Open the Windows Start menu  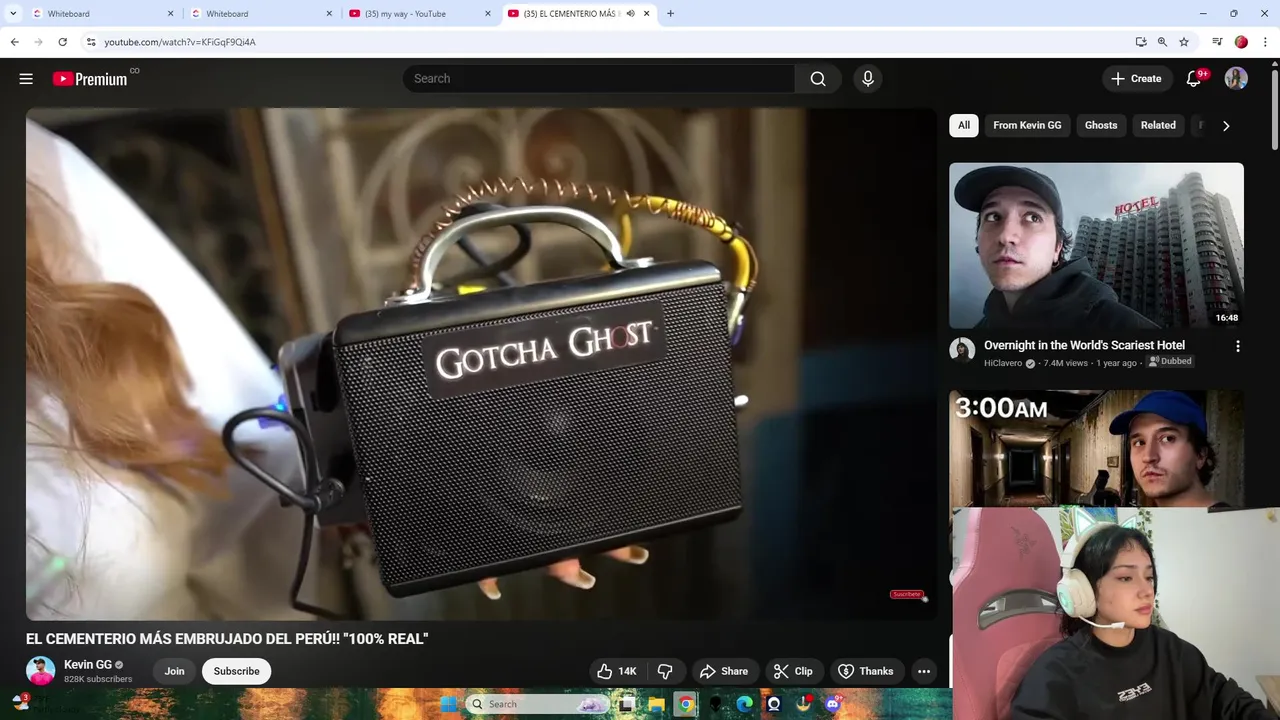(448, 704)
